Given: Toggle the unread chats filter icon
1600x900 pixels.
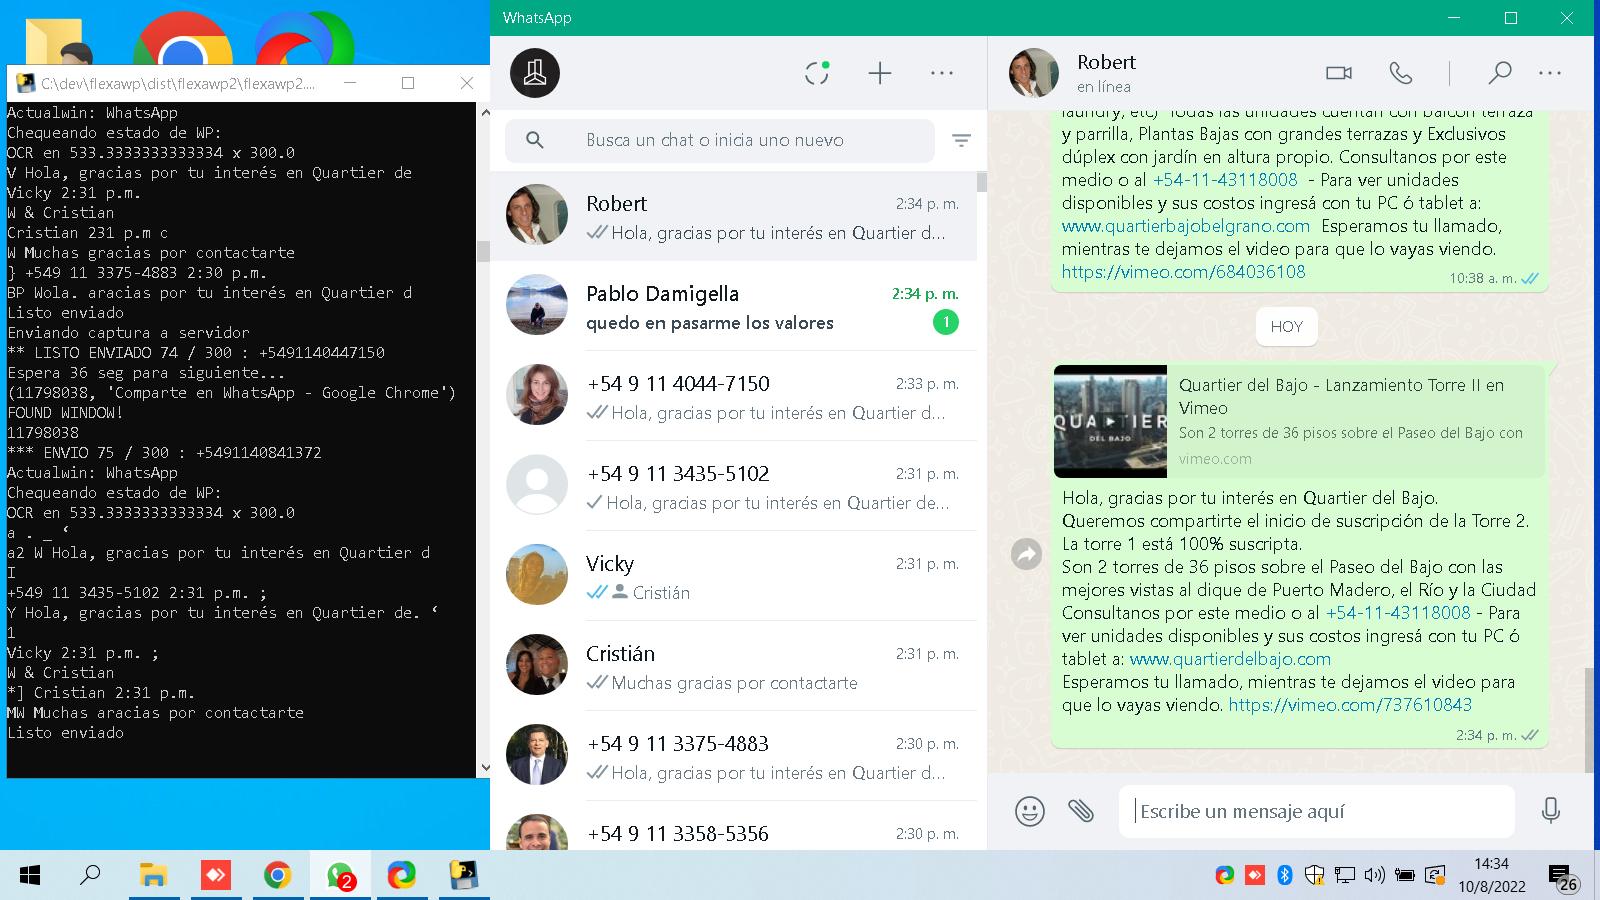Looking at the screenshot, I should [961, 141].
